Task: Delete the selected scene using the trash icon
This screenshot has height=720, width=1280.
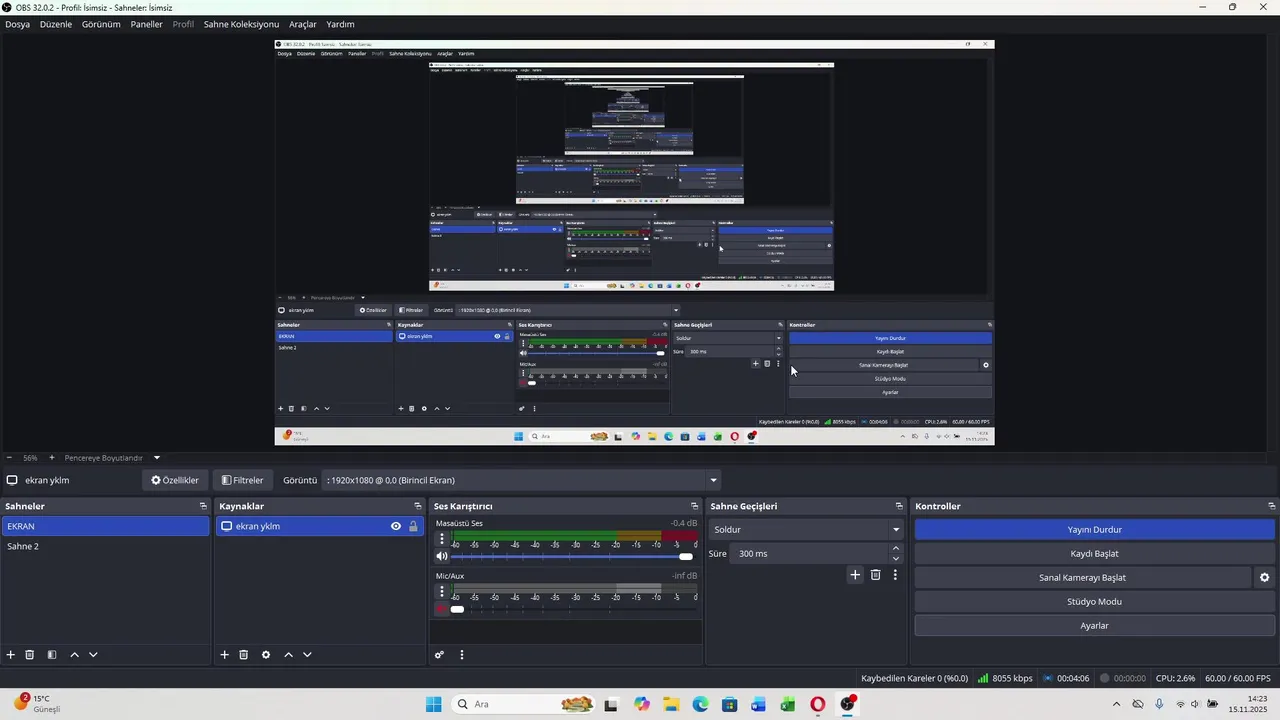Action: tap(30, 655)
